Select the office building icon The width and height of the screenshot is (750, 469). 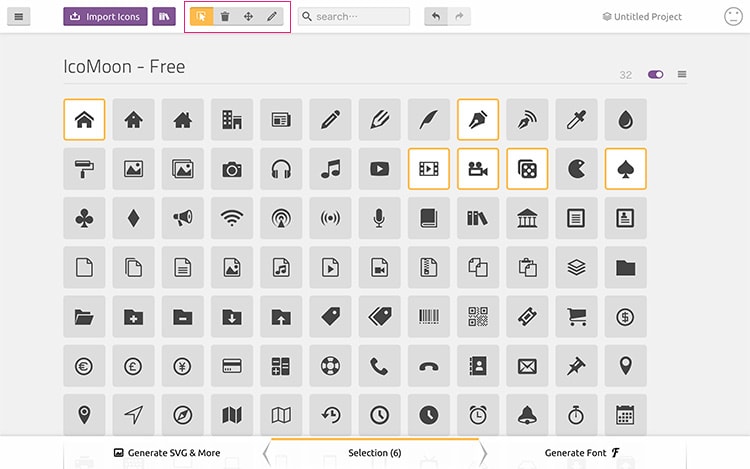232,120
